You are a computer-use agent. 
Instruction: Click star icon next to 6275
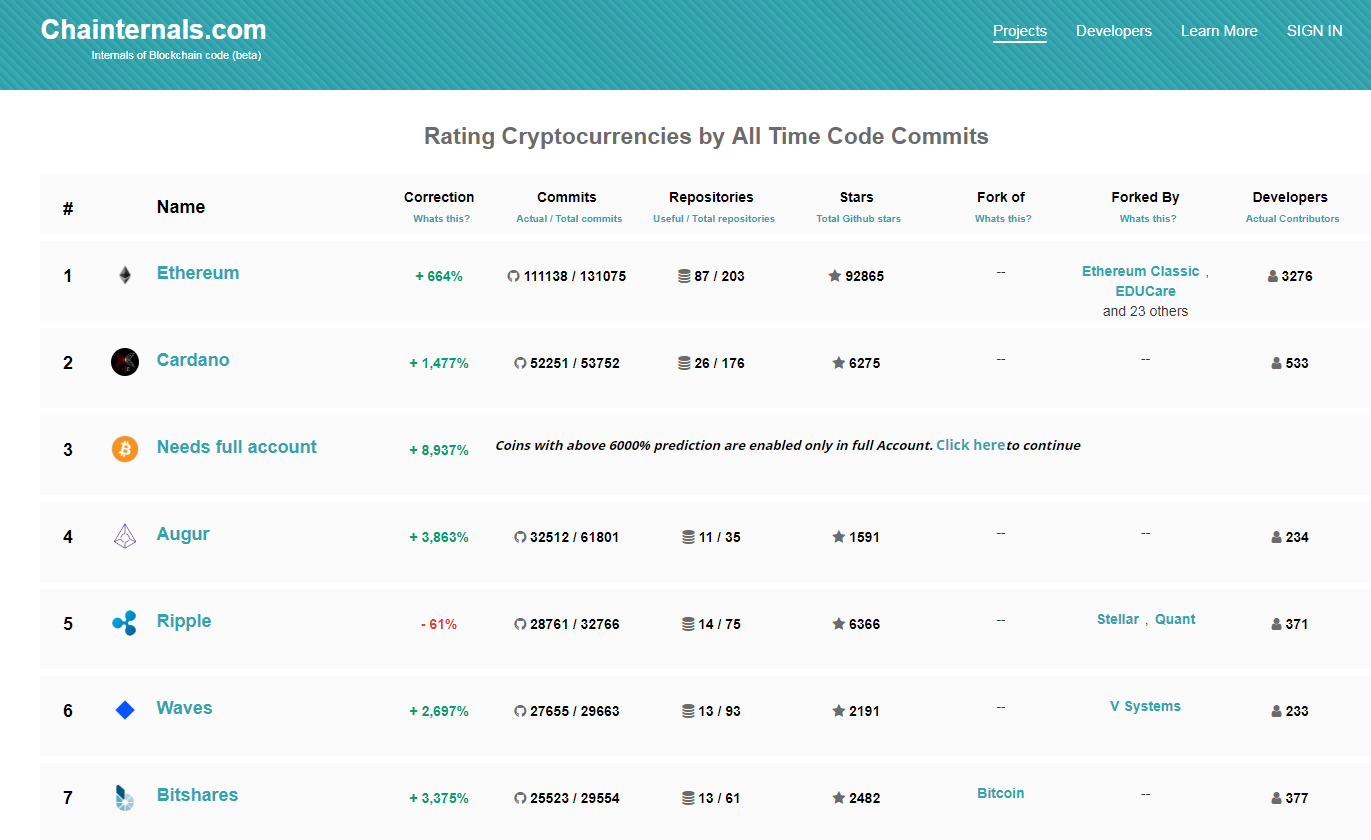point(839,363)
